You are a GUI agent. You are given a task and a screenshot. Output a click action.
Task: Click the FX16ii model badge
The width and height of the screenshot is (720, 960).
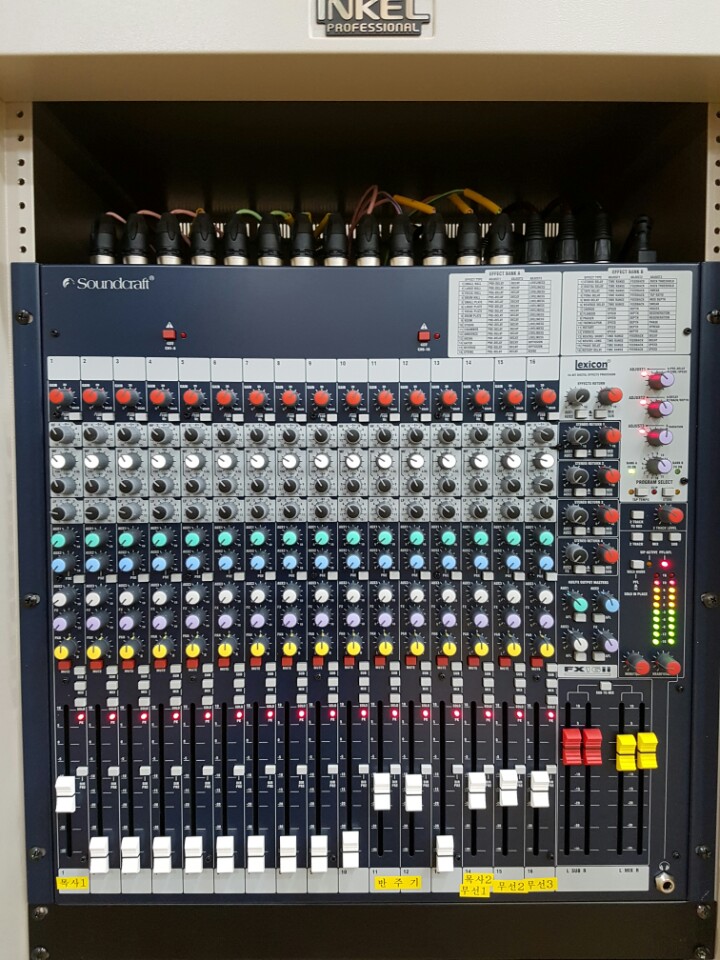587,670
